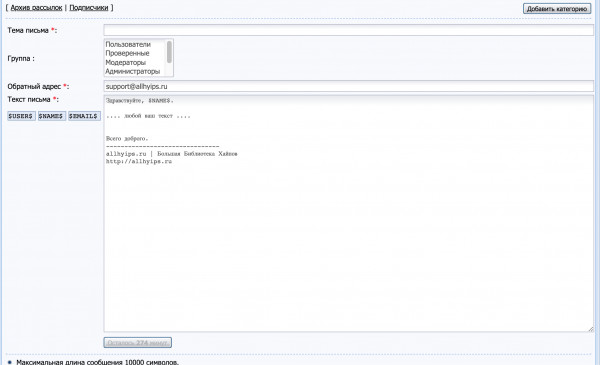Click the 'allhyips.ru | Большая Библиотека Хайпов' line
Screen dimensions: 600x365
171,154
